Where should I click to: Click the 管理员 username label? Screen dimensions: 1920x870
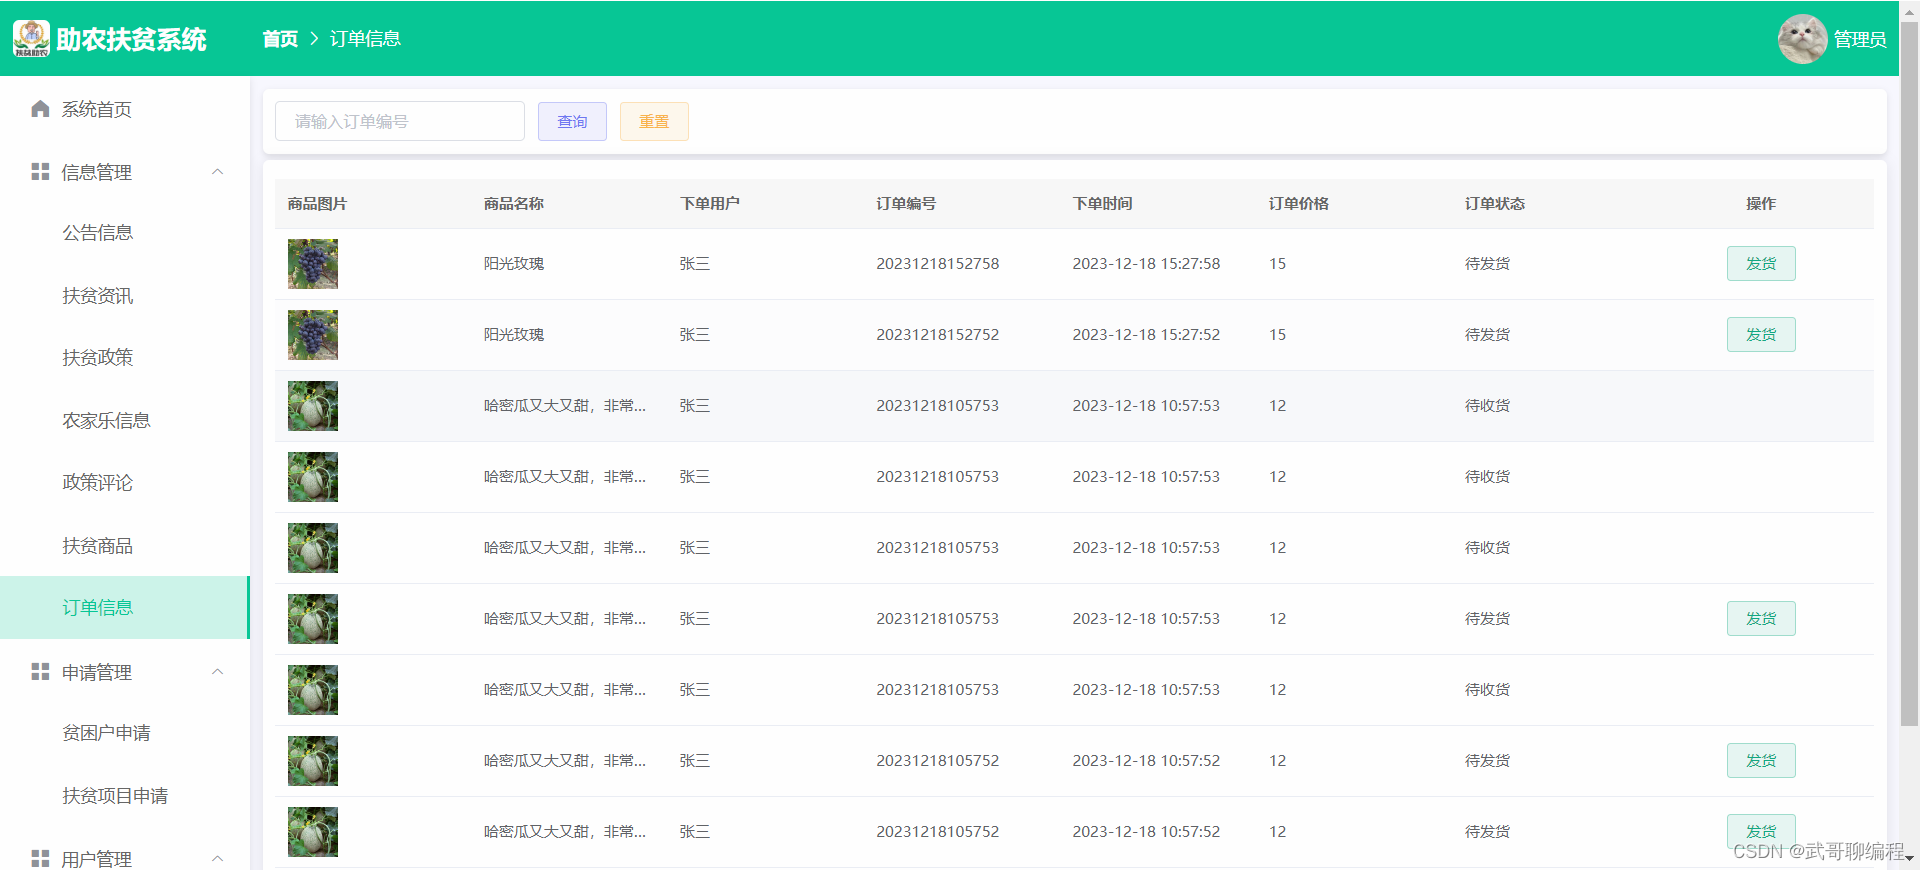click(1860, 40)
